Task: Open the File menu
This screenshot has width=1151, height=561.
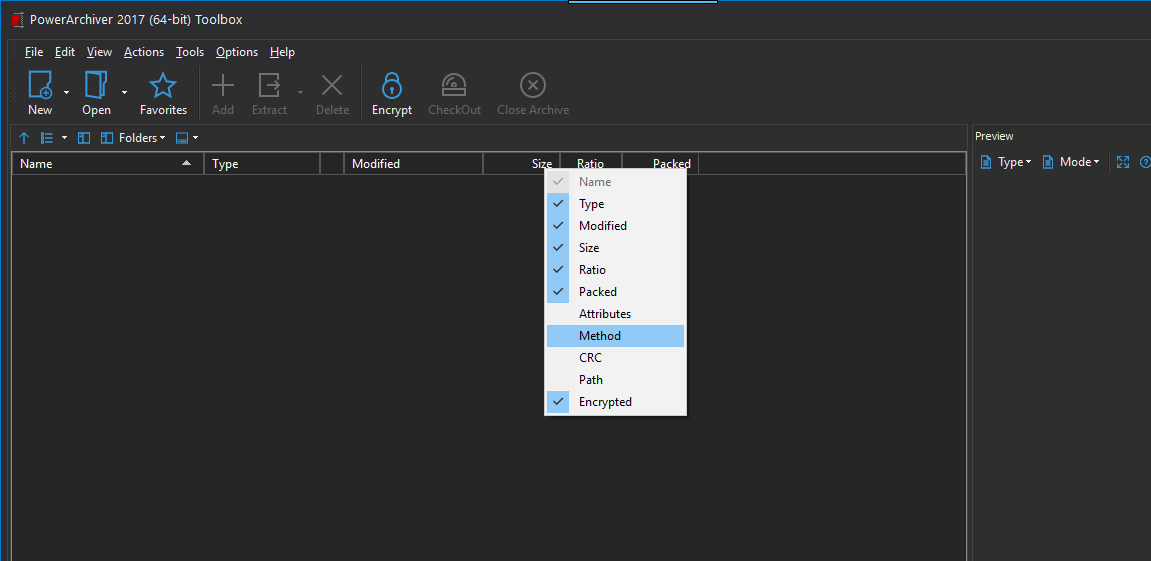Action: [34, 52]
